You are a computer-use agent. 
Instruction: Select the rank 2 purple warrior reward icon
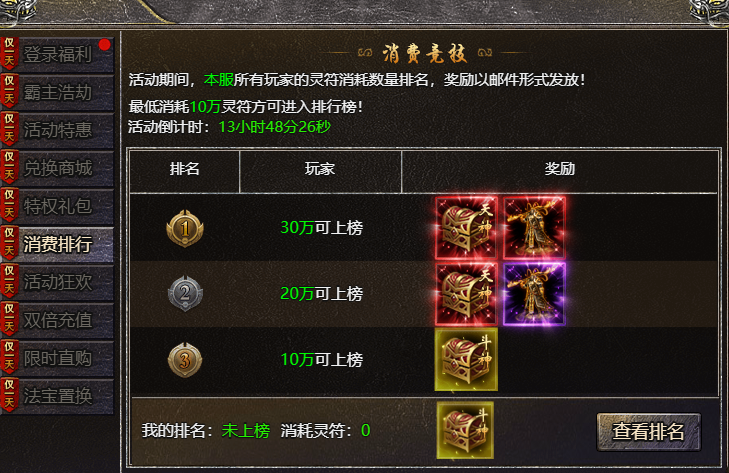pyautogui.click(x=535, y=294)
